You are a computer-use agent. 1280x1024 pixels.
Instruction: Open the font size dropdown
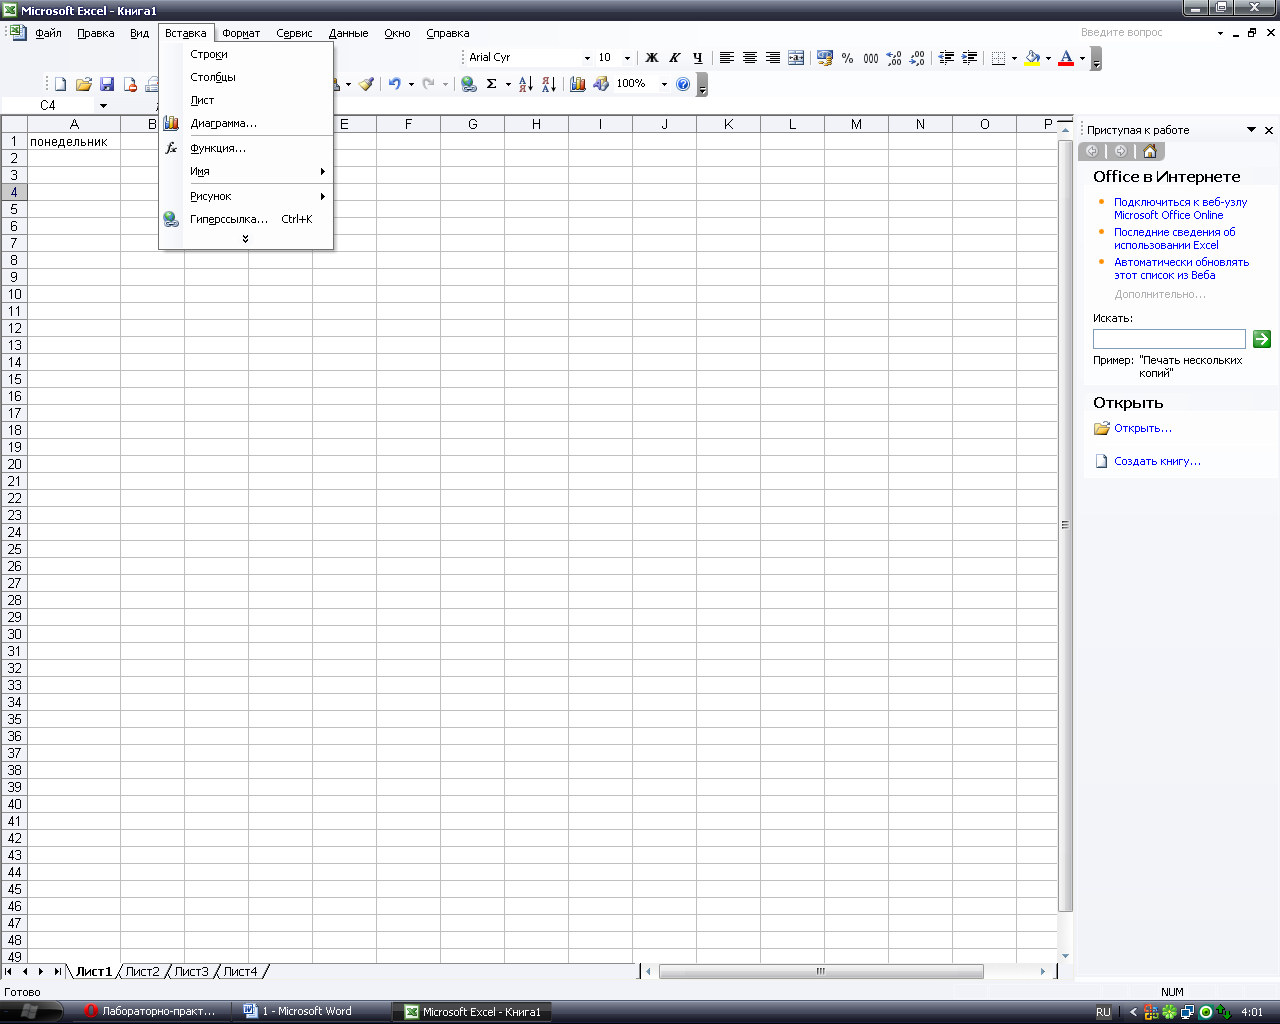point(627,58)
